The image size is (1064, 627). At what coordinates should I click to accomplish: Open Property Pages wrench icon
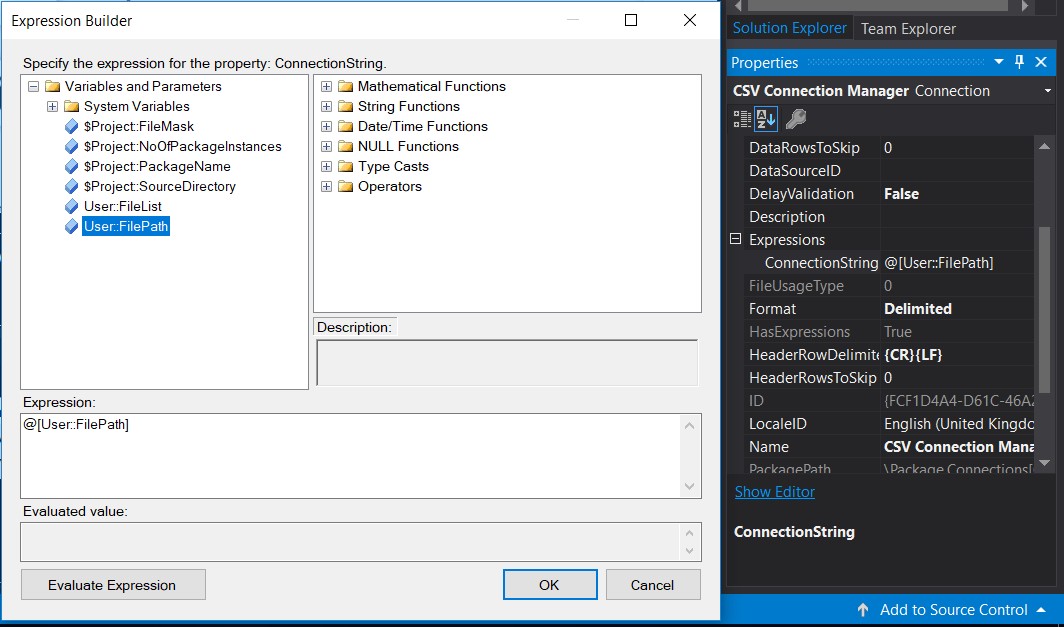click(x=796, y=119)
